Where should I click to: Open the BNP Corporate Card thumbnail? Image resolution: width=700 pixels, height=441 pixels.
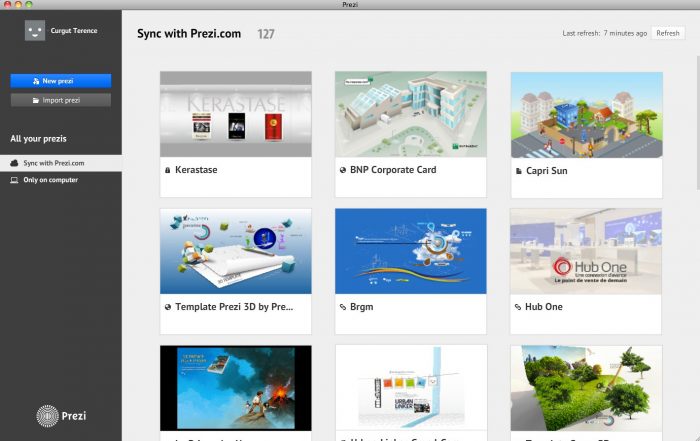[x=411, y=114]
